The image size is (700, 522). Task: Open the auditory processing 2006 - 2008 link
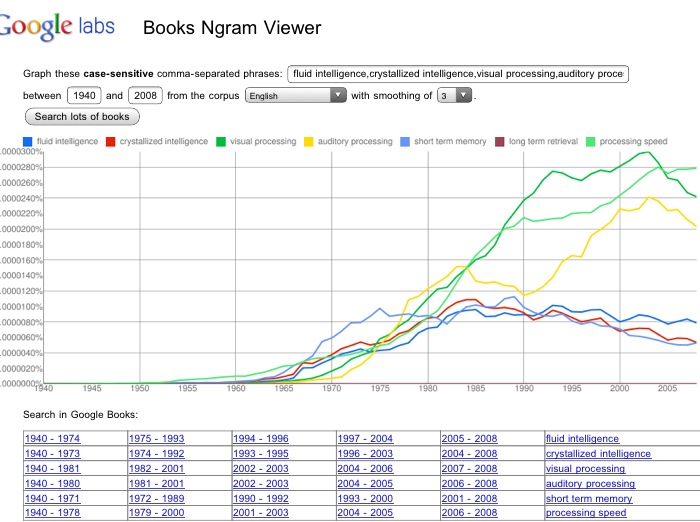pos(469,484)
